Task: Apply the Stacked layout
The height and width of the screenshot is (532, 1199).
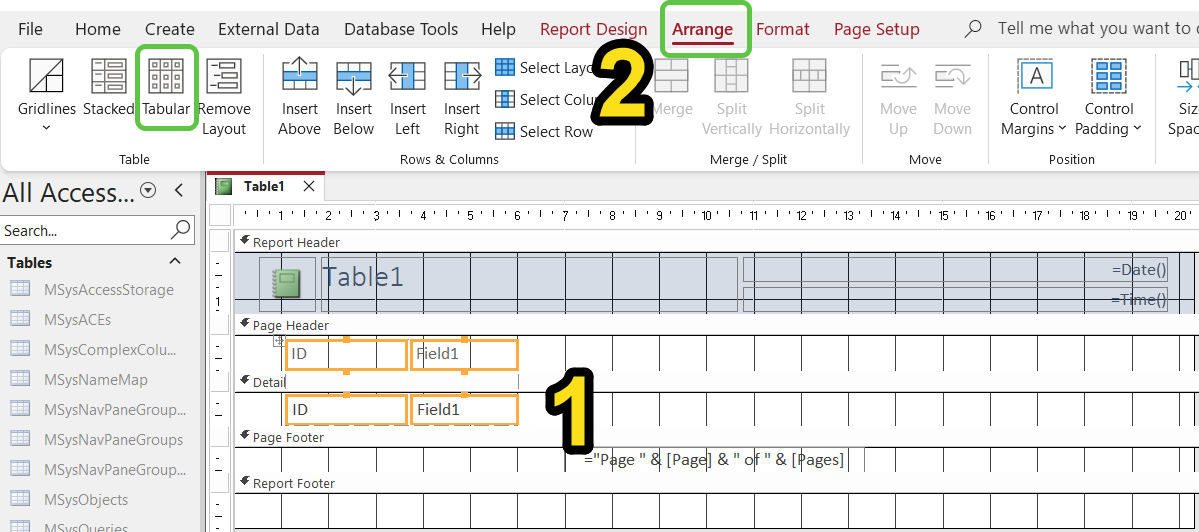Action: pos(108,88)
